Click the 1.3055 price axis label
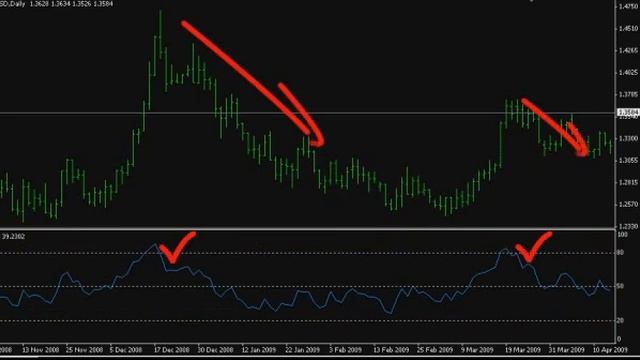The width and height of the screenshot is (640, 360). pos(628,160)
